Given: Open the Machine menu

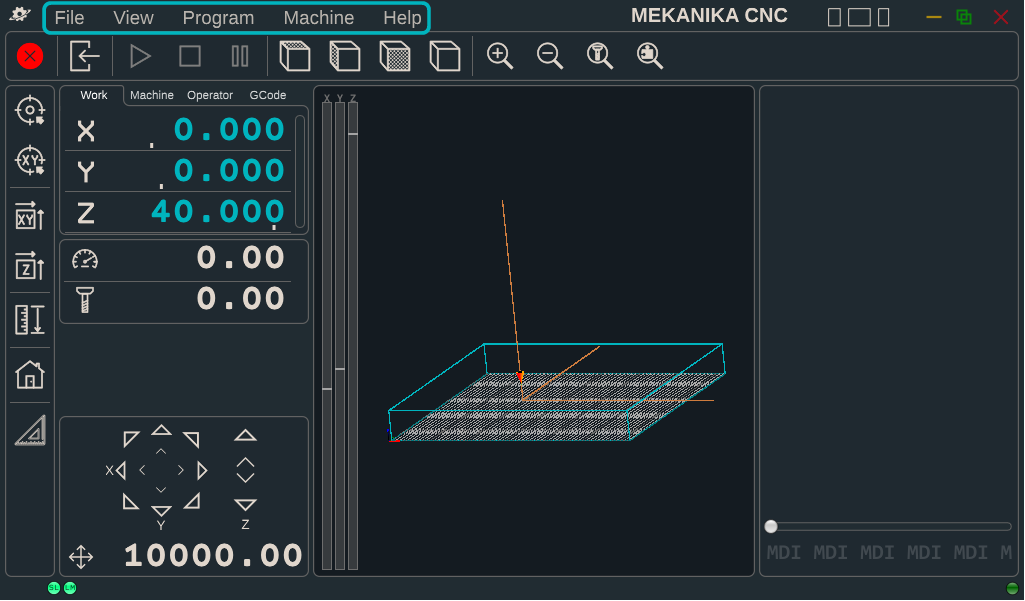Looking at the screenshot, I should coord(319,18).
